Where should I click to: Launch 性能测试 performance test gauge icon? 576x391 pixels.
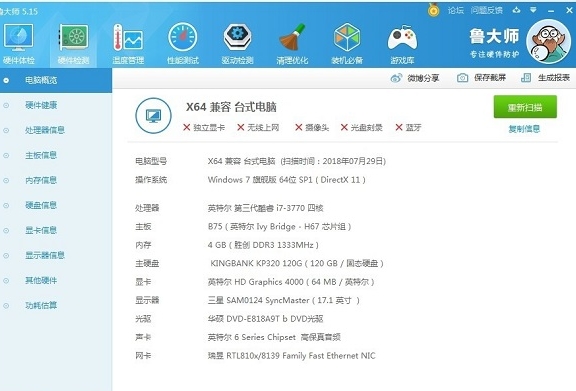[183, 37]
